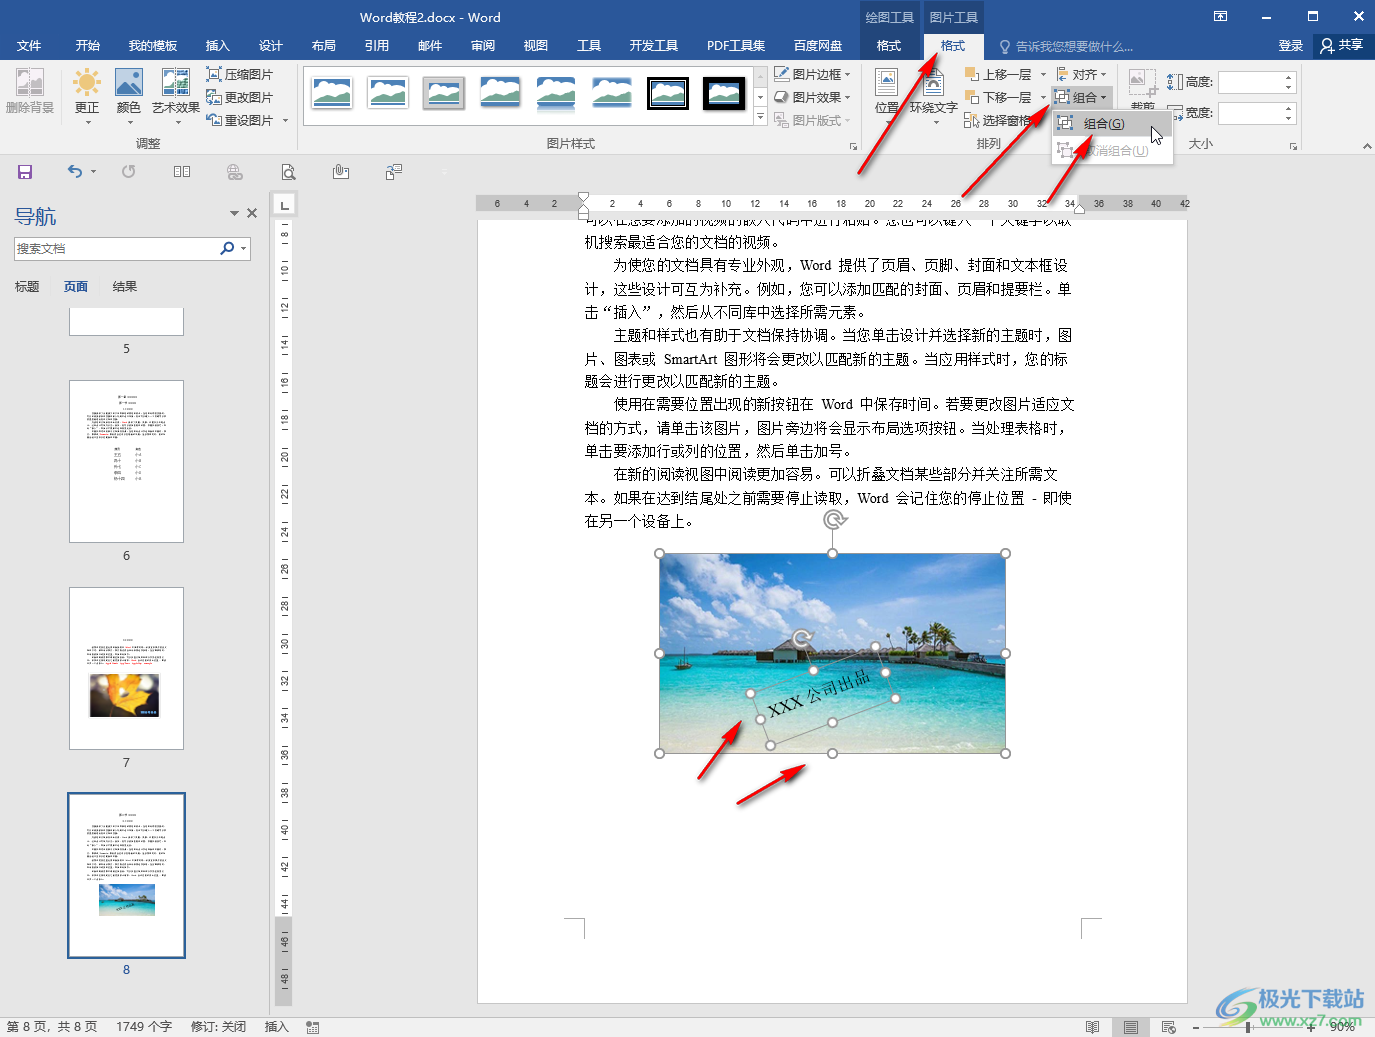Click the search document field in Navigation
1375x1037 pixels.
click(116, 248)
